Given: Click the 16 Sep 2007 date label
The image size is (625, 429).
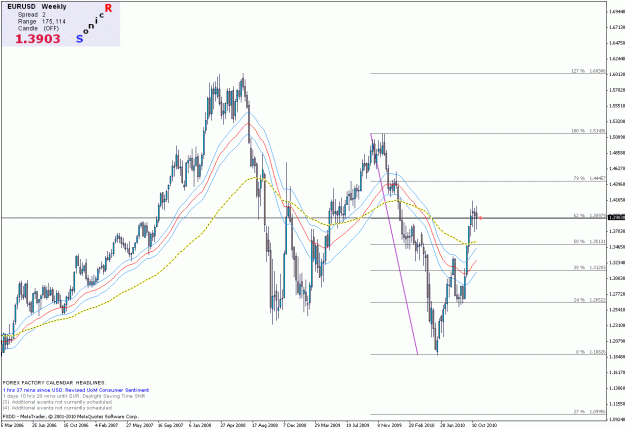Looking at the screenshot, I should click(170, 425).
